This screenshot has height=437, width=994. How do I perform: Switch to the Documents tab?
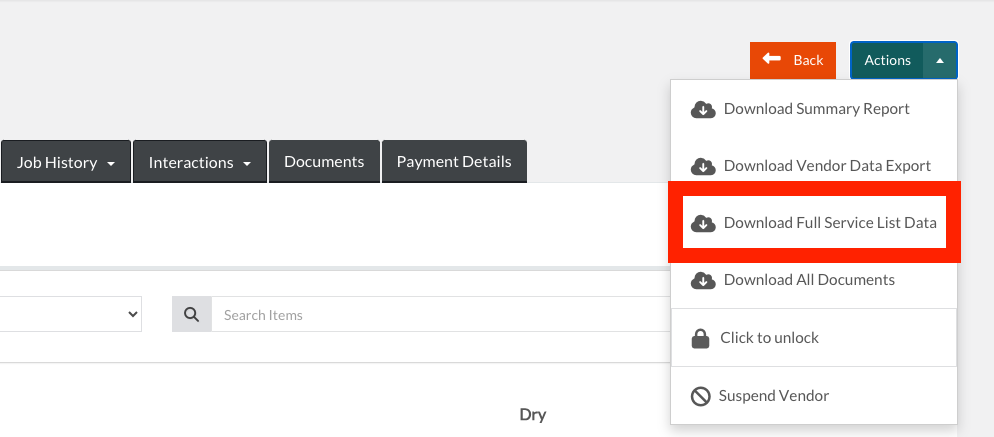click(324, 161)
